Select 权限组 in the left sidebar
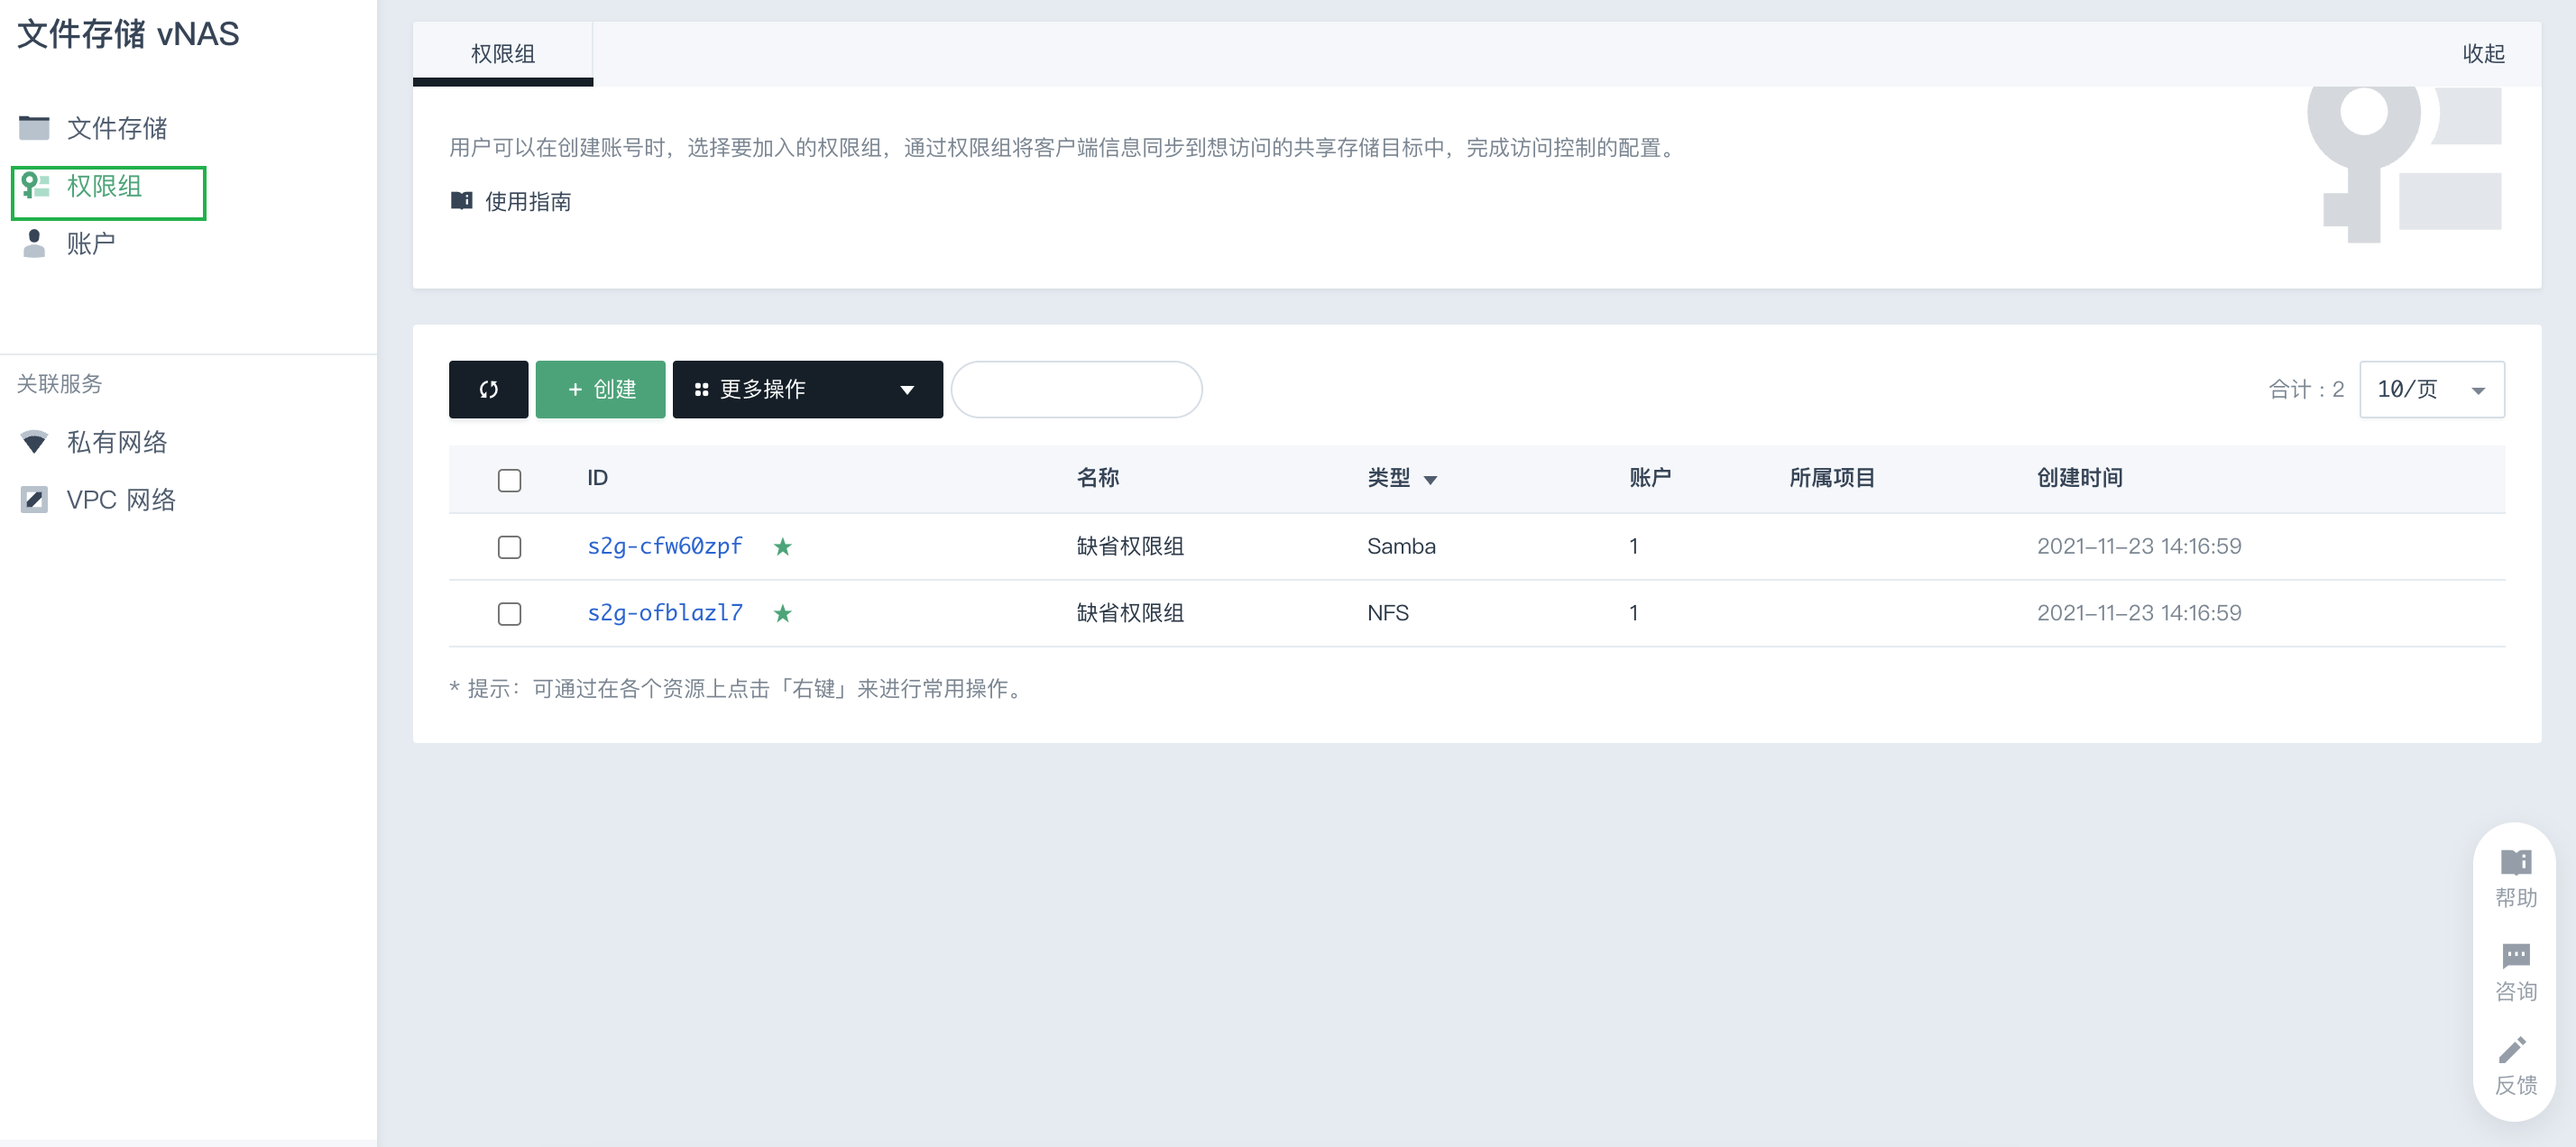 (x=105, y=187)
